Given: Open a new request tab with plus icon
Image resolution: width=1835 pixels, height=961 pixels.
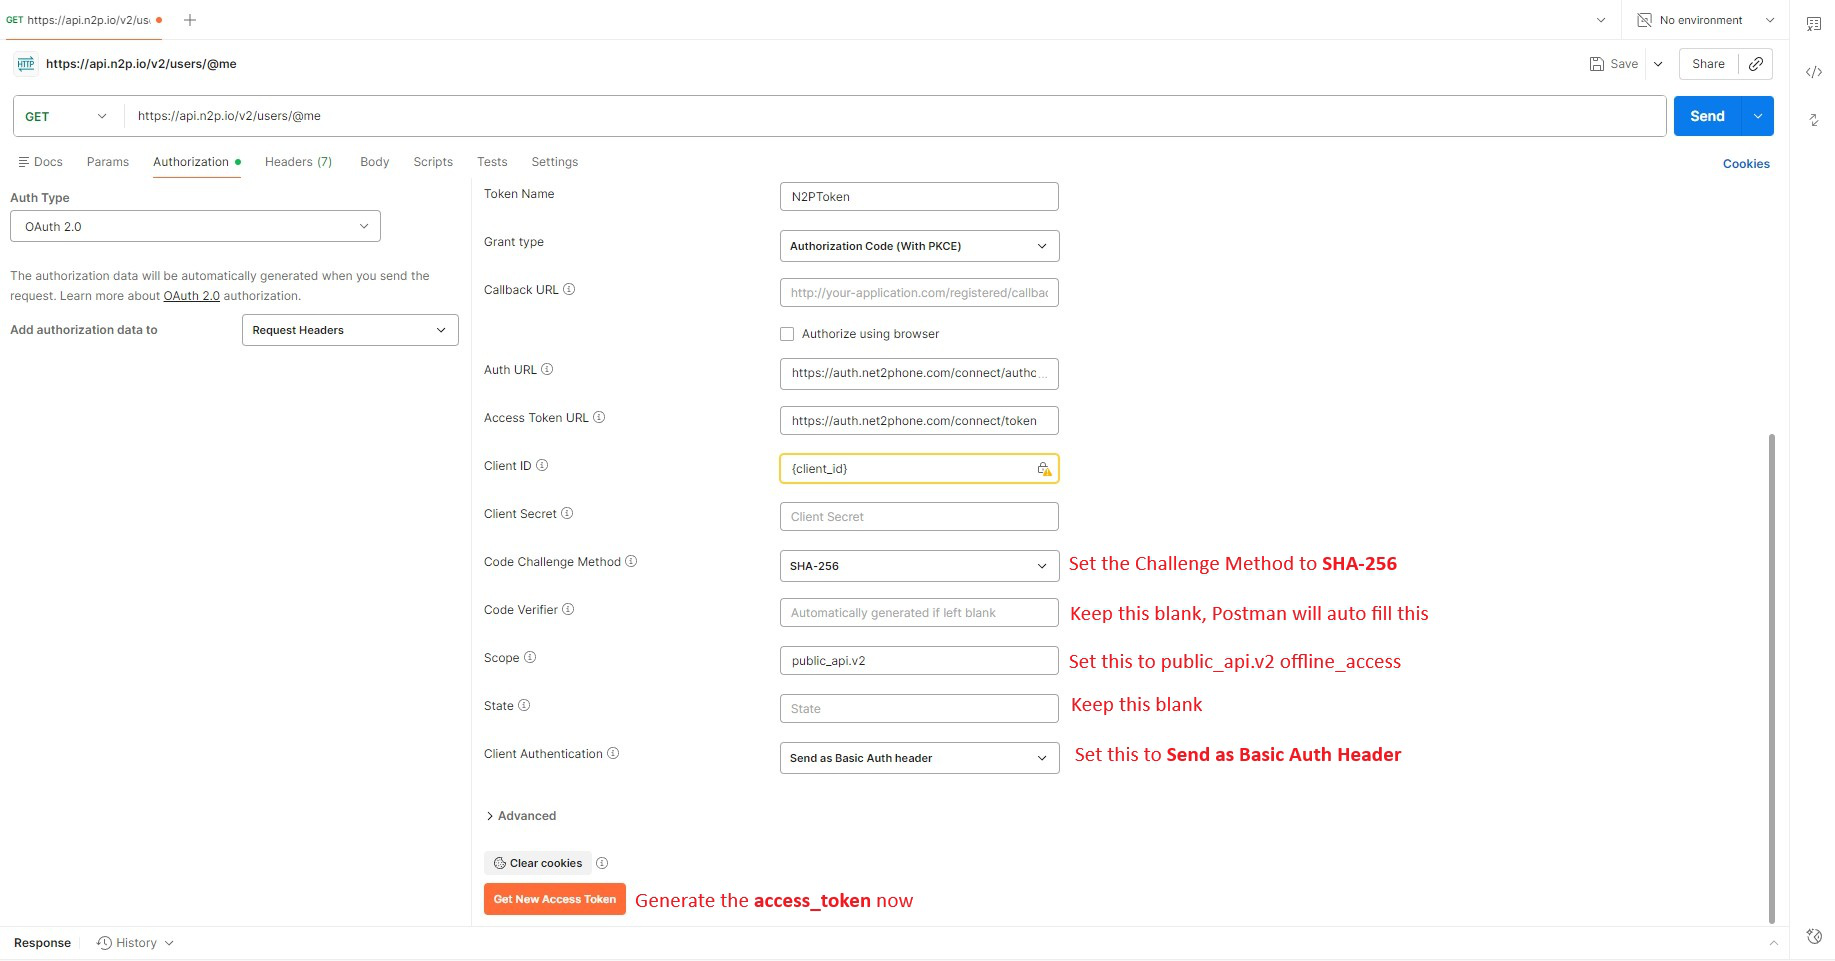Looking at the screenshot, I should click(190, 20).
